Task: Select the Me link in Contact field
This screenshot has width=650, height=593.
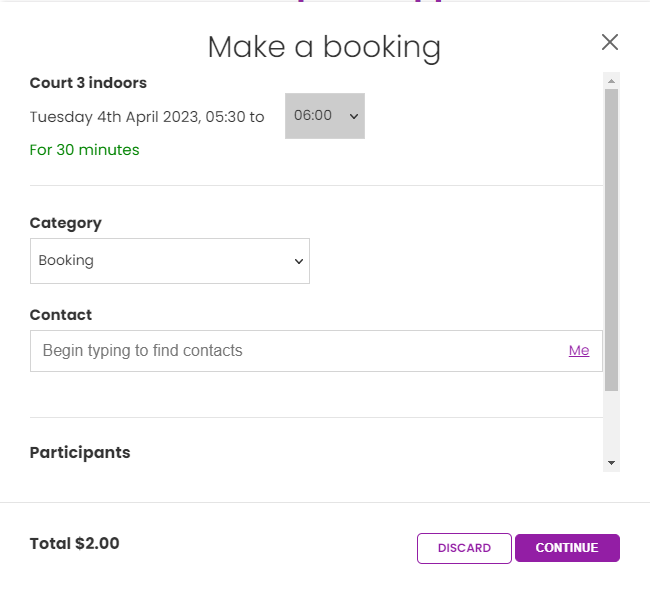Action: tap(579, 351)
